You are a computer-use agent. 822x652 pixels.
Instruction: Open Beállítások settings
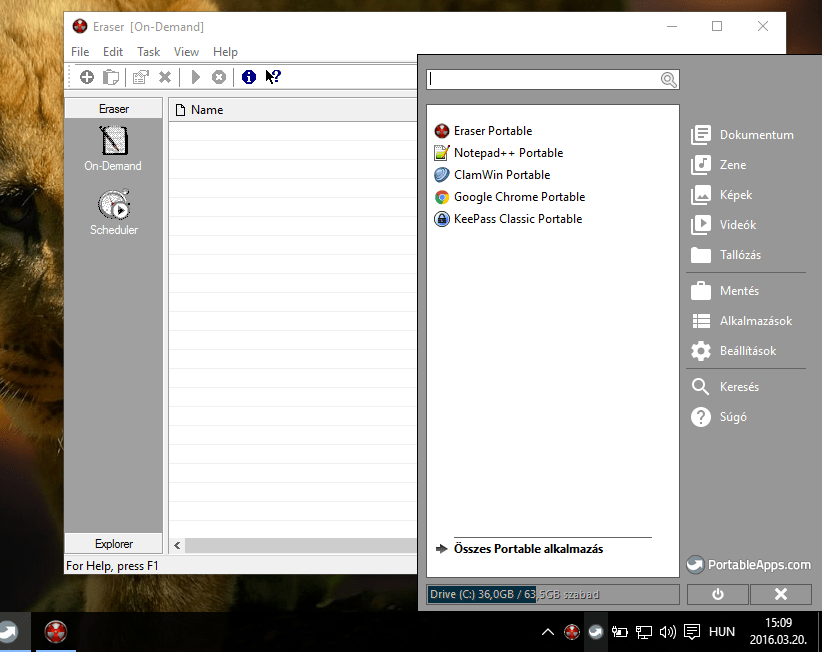pyautogui.click(x=733, y=351)
